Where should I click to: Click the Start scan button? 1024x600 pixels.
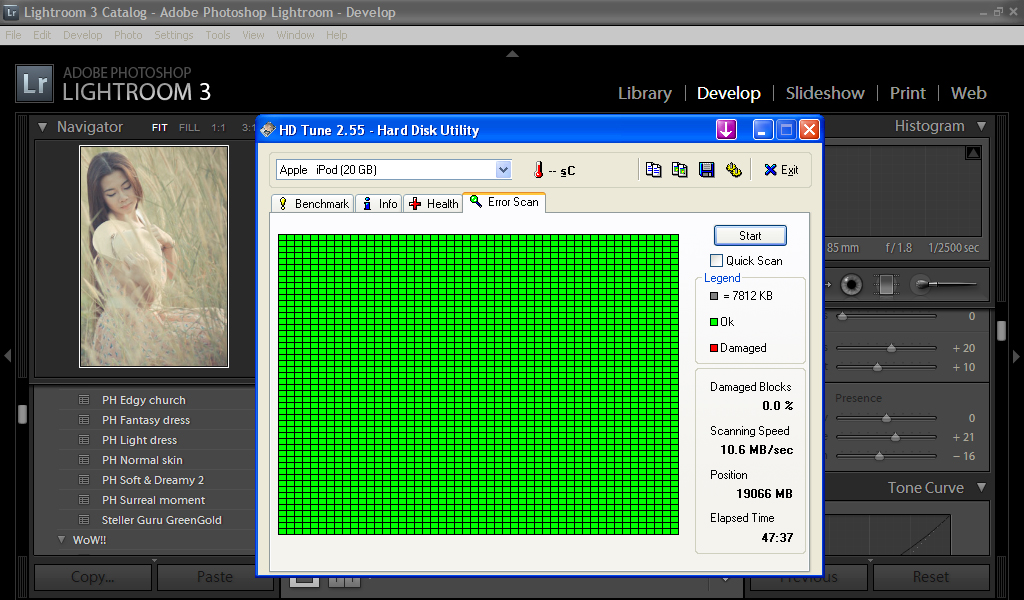(x=750, y=236)
